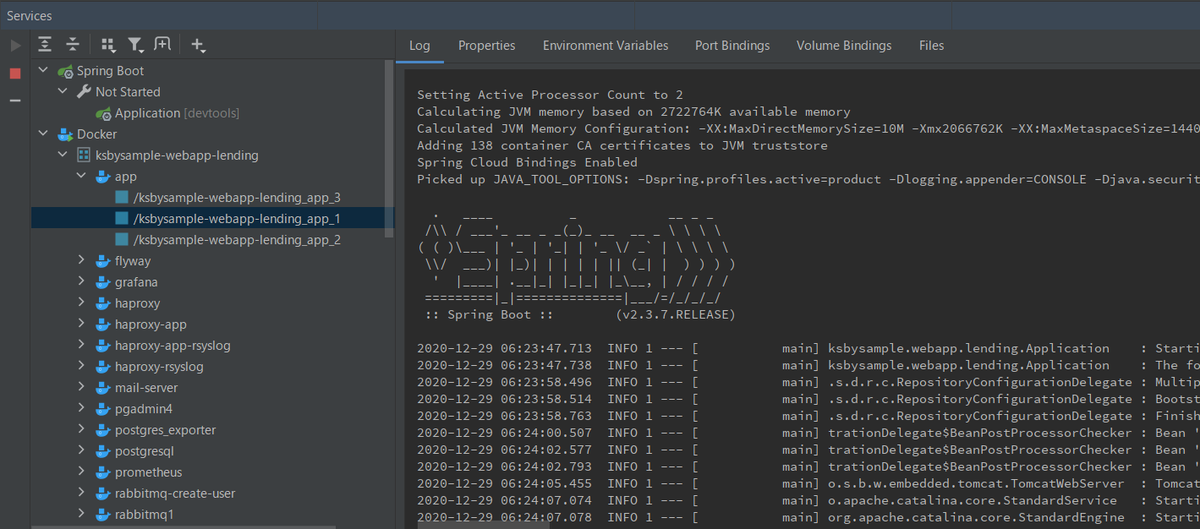Click the ksbysample-webapp-lending compose icon

point(84,155)
